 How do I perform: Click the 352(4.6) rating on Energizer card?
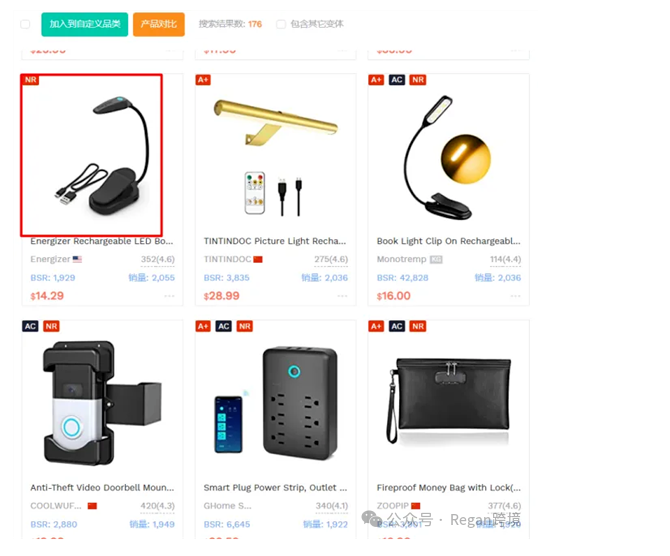click(158, 259)
